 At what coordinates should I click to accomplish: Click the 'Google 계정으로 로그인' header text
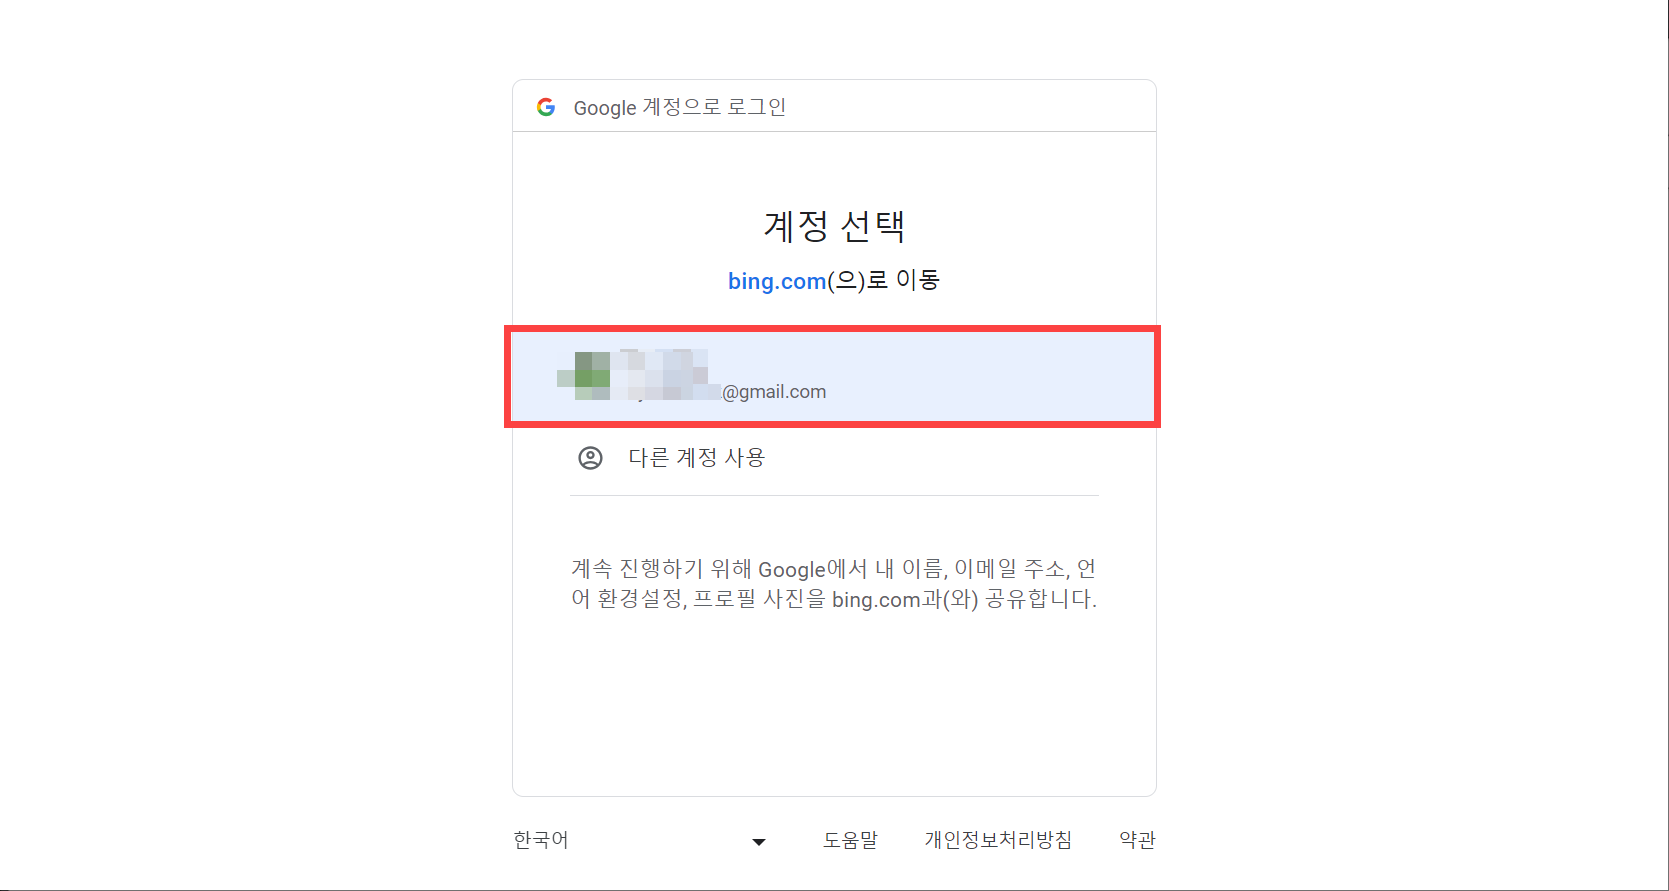point(680,107)
